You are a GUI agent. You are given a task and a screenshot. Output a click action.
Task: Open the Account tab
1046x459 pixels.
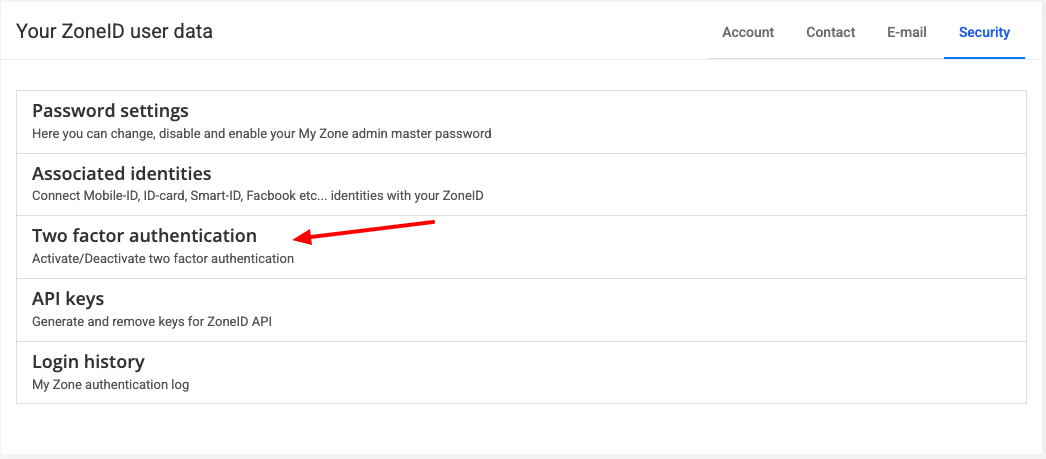pyautogui.click(x=748, y=32)
